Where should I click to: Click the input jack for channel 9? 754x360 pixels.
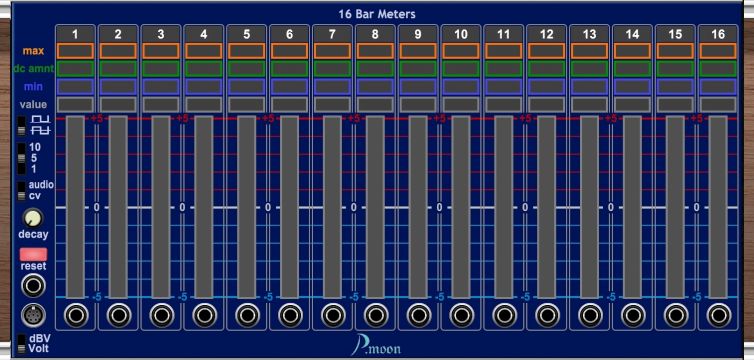coord(418,316)
